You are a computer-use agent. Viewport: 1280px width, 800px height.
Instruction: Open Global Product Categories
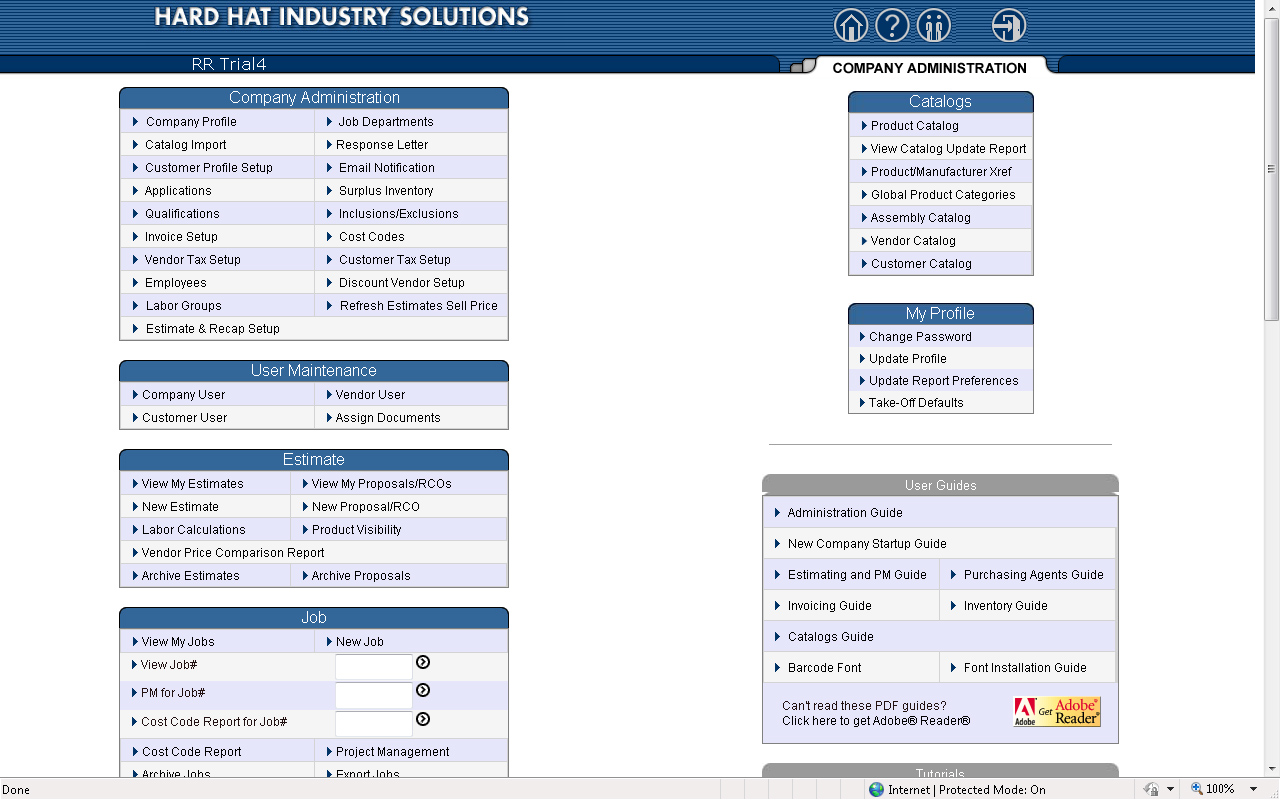click(x=943, y=195)
